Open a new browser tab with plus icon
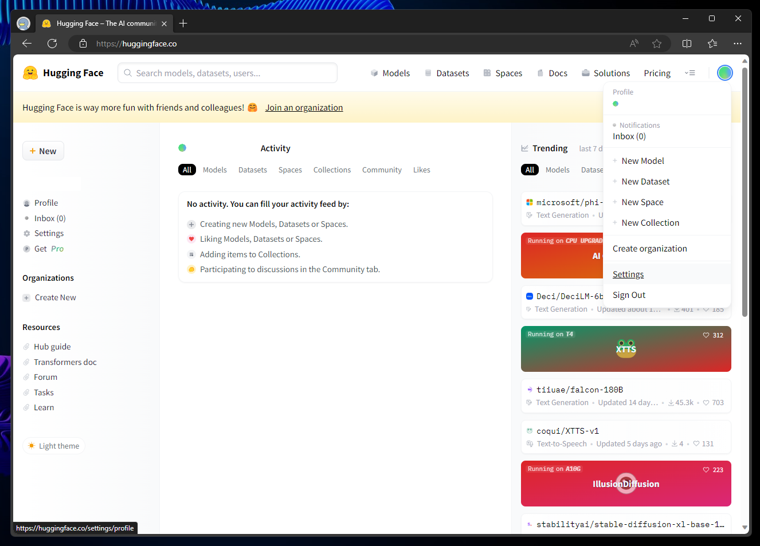Screen dimensions: 760x546 183,23
